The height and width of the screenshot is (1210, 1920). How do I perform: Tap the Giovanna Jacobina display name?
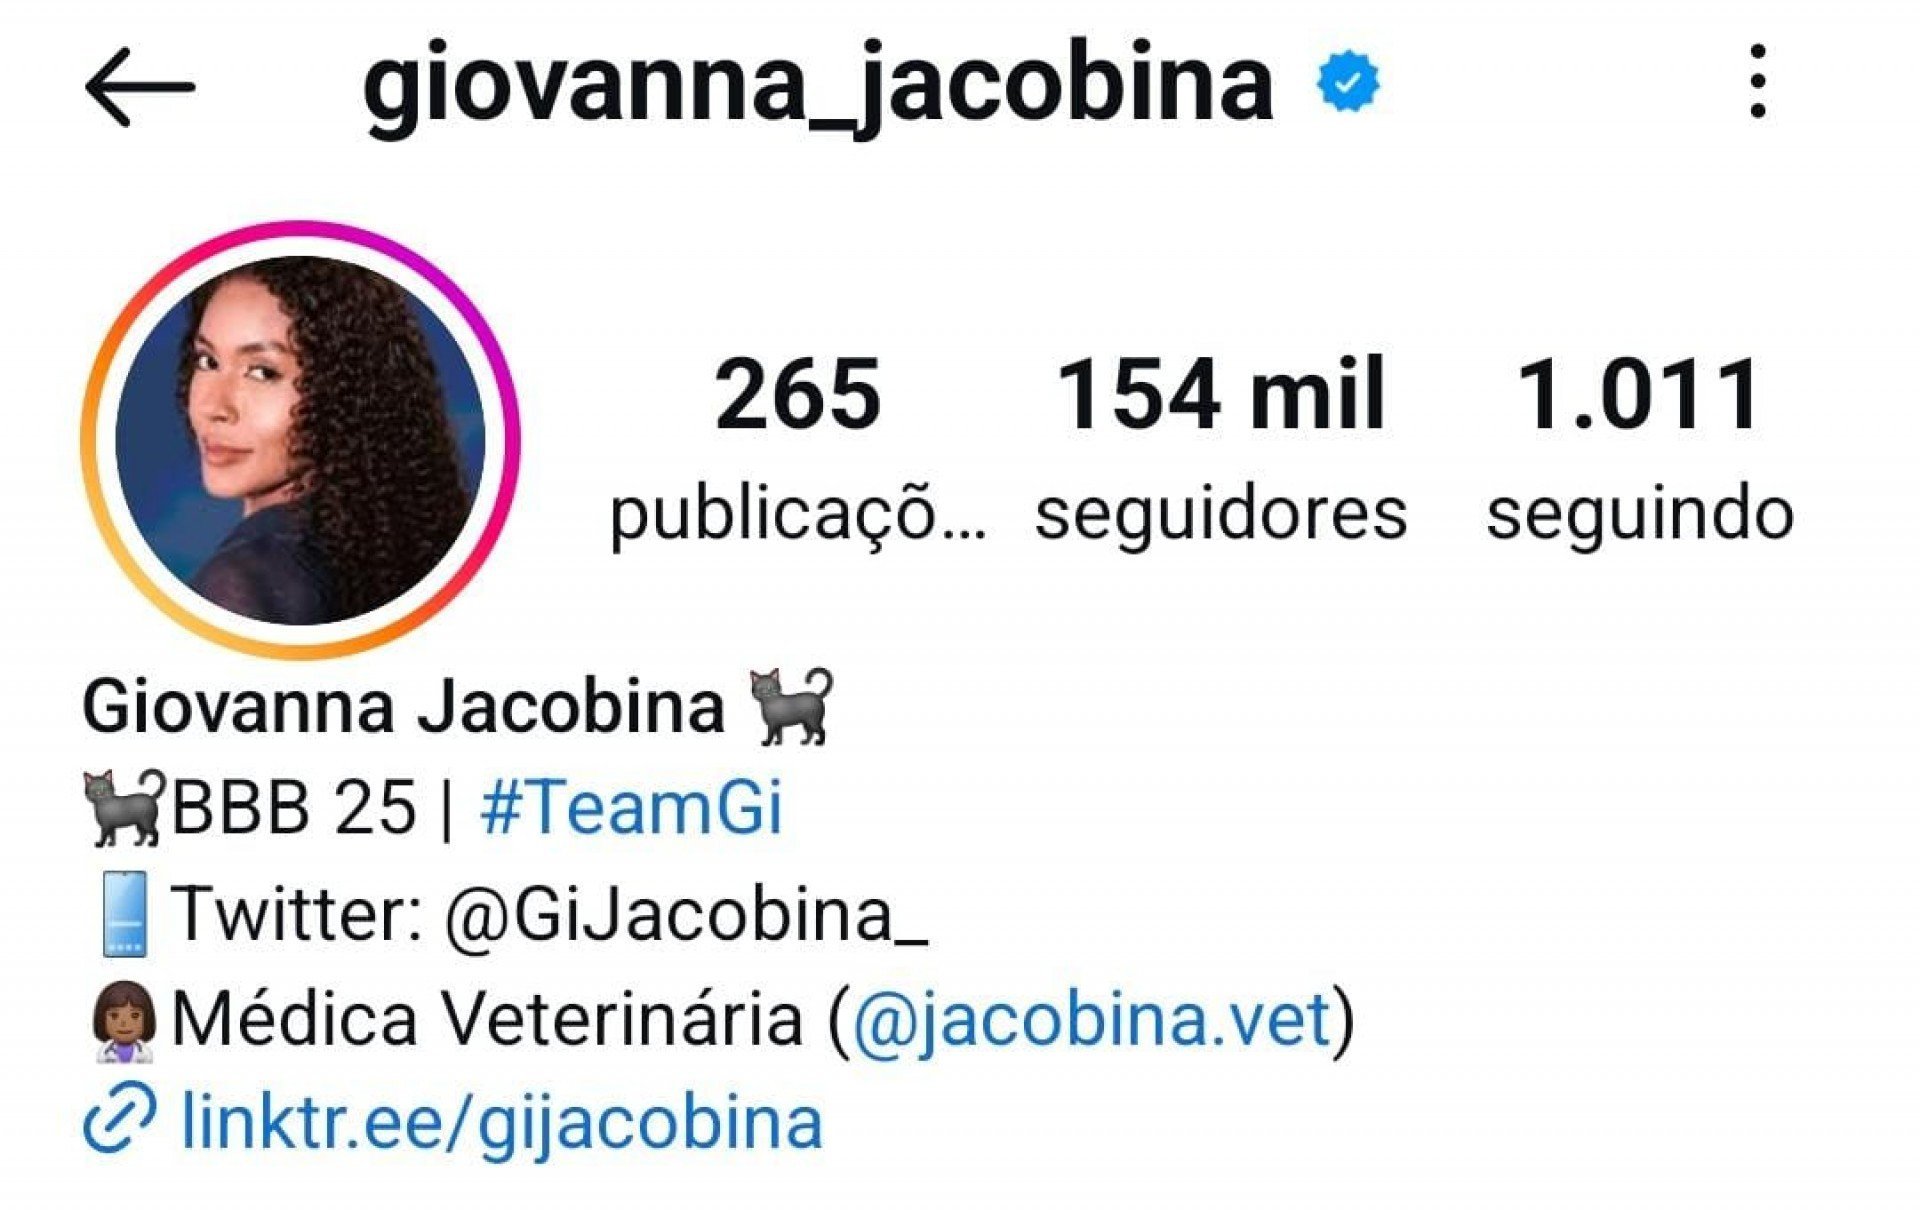[403, 707]
